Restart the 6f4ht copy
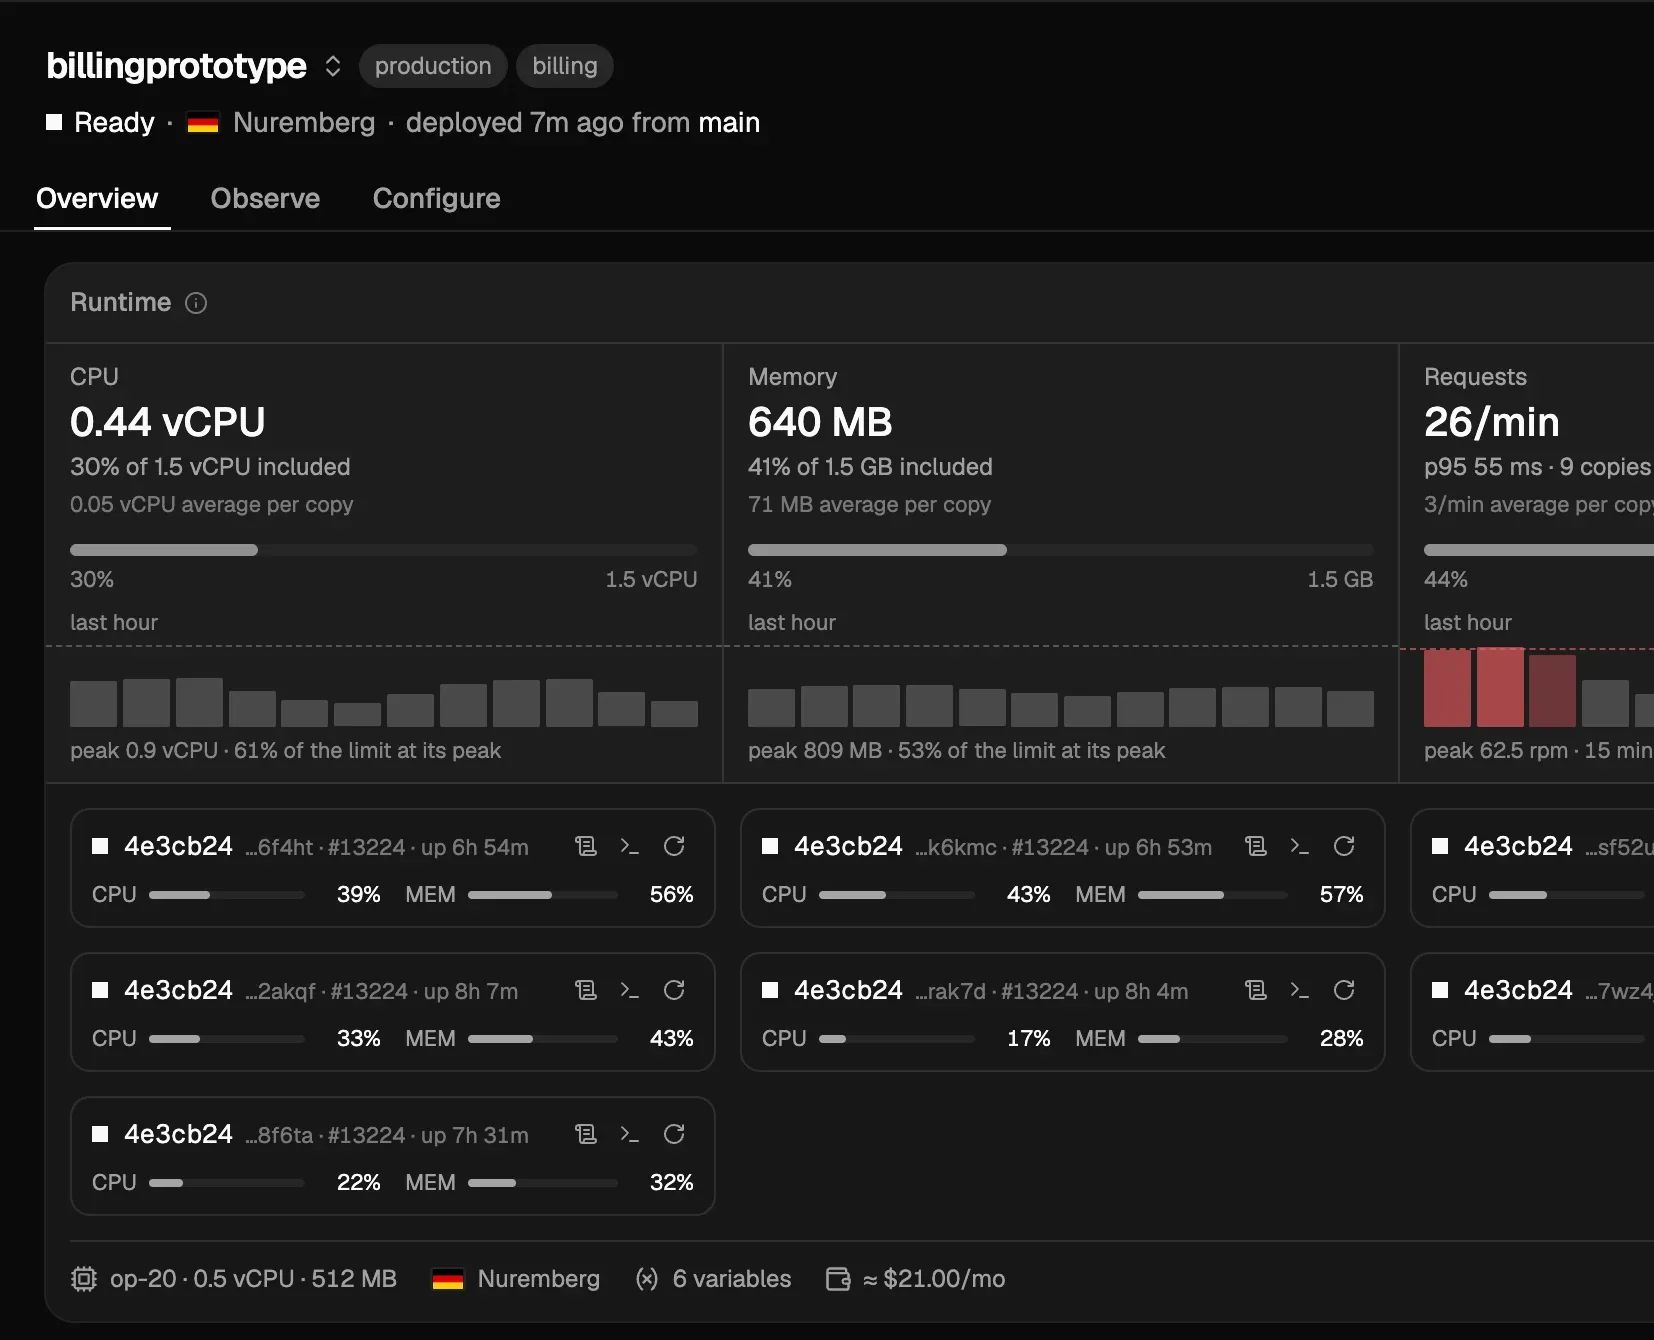 674,847
